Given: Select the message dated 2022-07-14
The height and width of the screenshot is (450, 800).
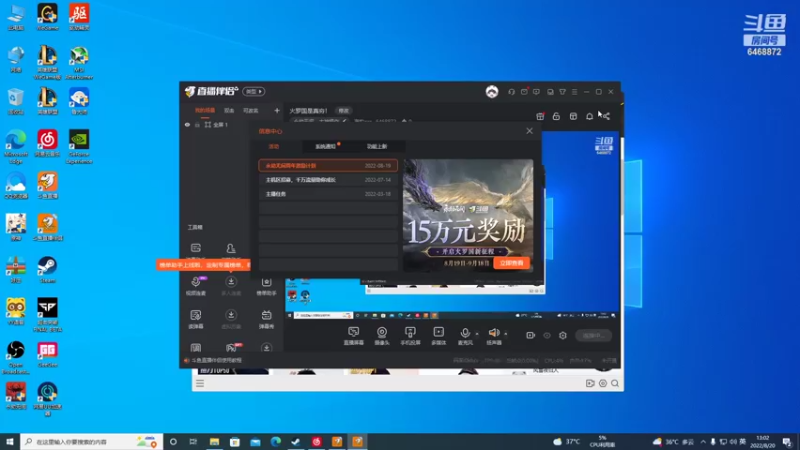Looking at the screenshot, I should (328, 180).
